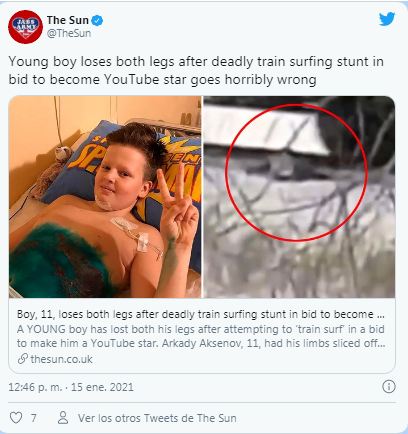Click the blue verified badge
Screen dimensions: 408x434
pos(97,21)
